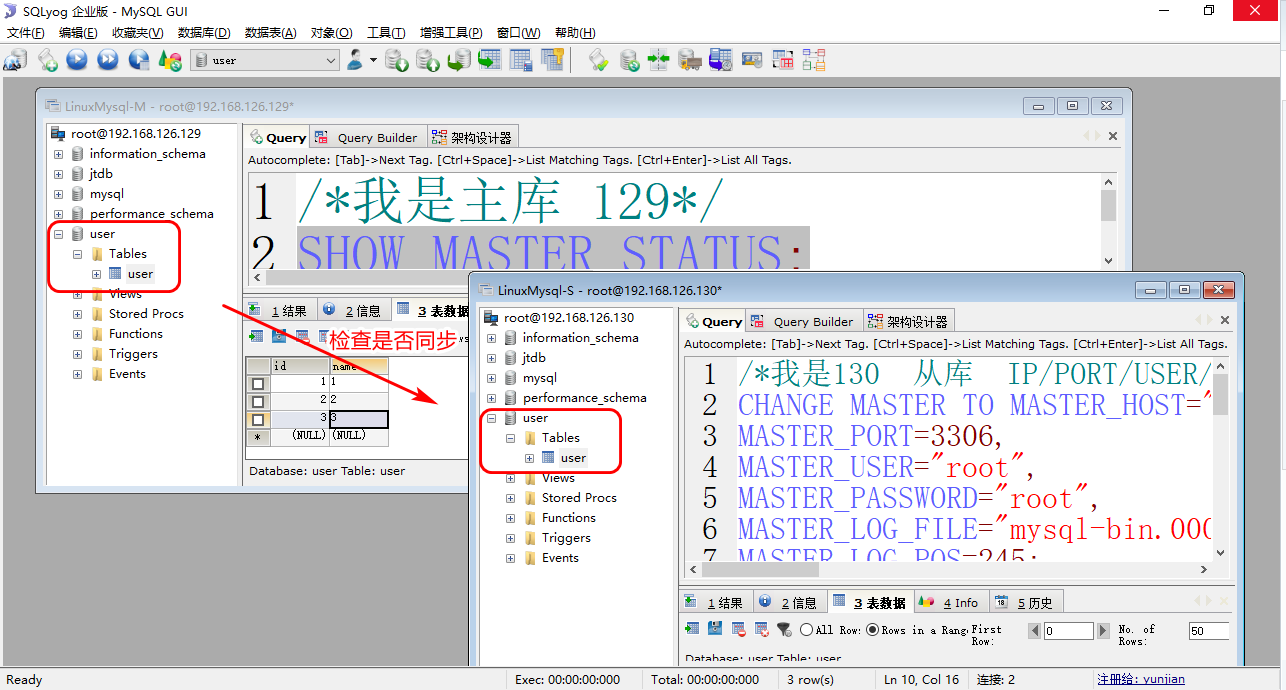Image resolution: width=1286 pixels, height=690 pixels.
Task: Click the No. of Rows input field
Action: pyautogui.click(x=1208, y=631)
